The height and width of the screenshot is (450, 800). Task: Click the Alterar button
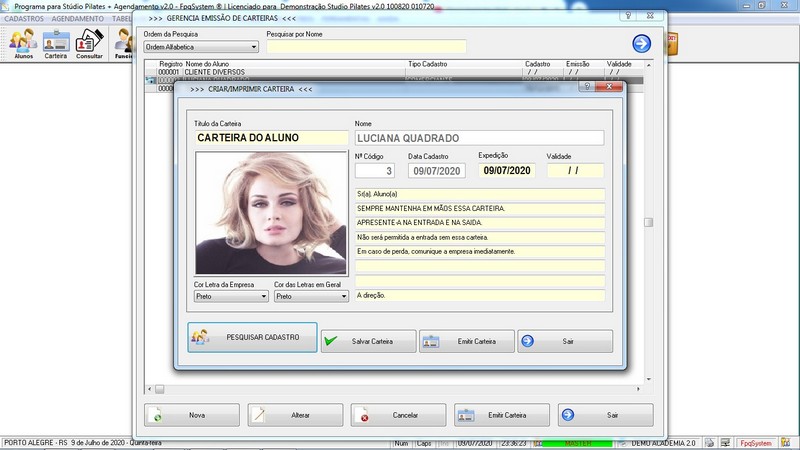point(295,415)
